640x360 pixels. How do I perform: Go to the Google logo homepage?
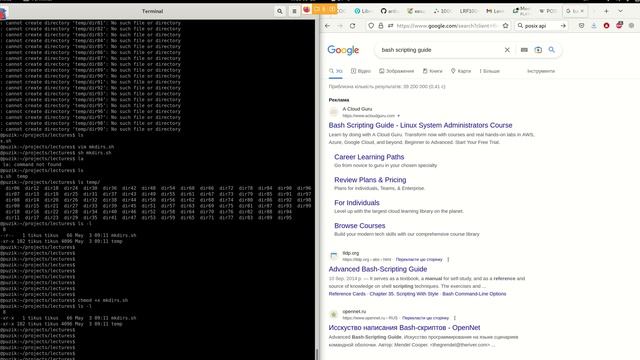(343, 50)
